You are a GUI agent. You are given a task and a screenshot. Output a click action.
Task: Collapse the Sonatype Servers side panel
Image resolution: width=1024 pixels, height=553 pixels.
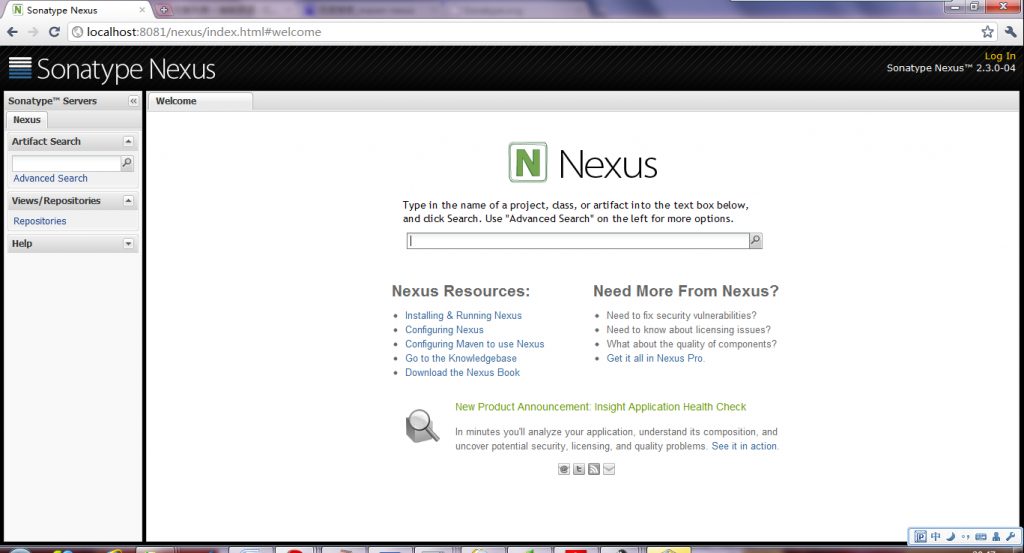pos(133,101)
